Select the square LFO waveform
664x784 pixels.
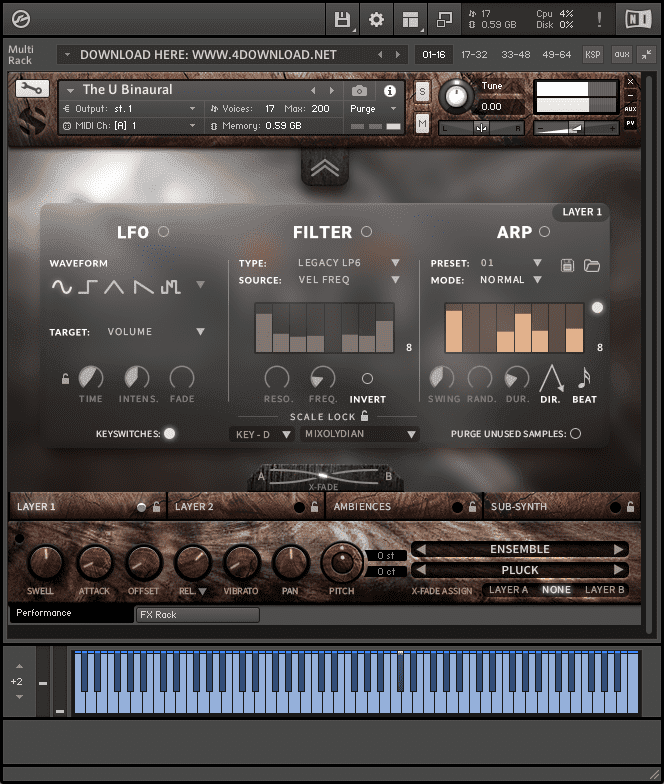tap(87, 287)
